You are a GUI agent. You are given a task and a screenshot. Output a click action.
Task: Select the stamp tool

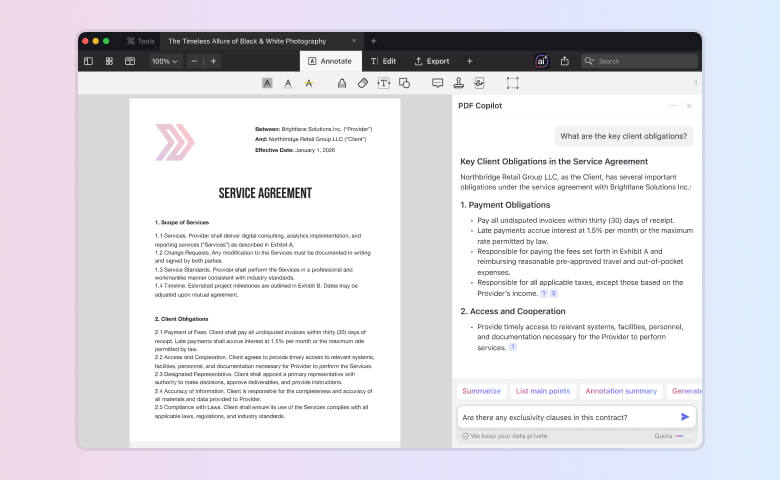click(458, 83)
